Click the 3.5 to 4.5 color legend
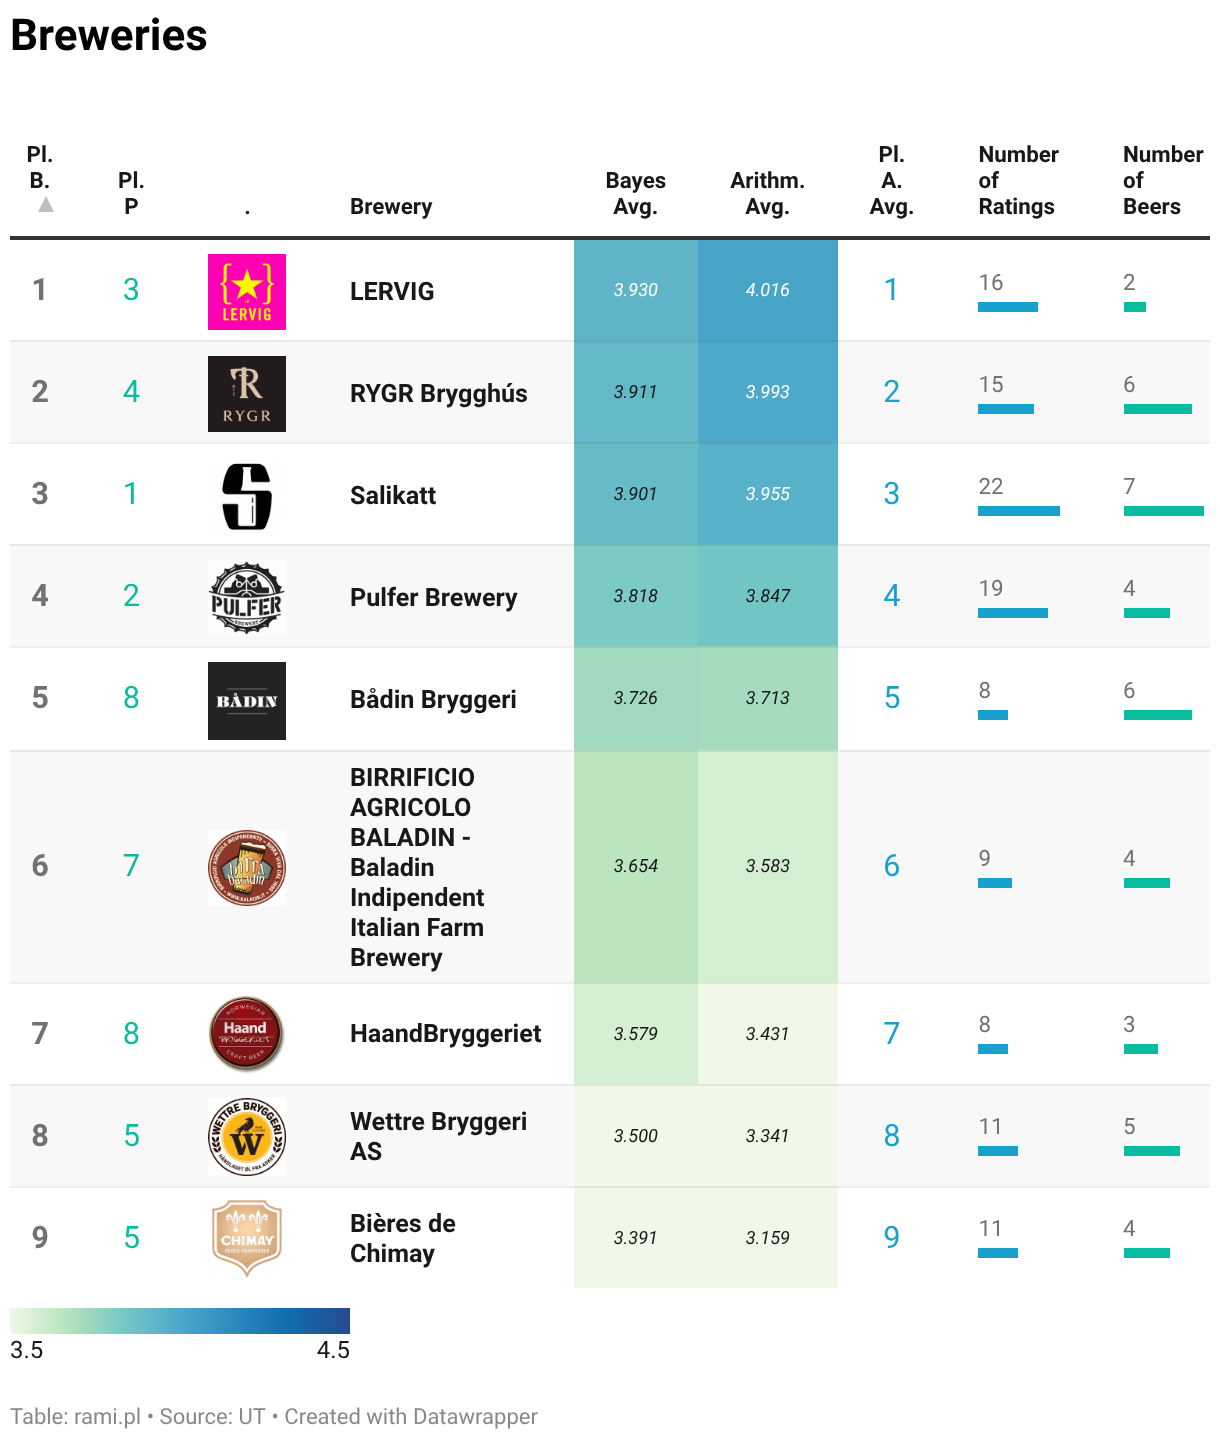This screenshot has height=1440, width=1220. coord(180,1320)
